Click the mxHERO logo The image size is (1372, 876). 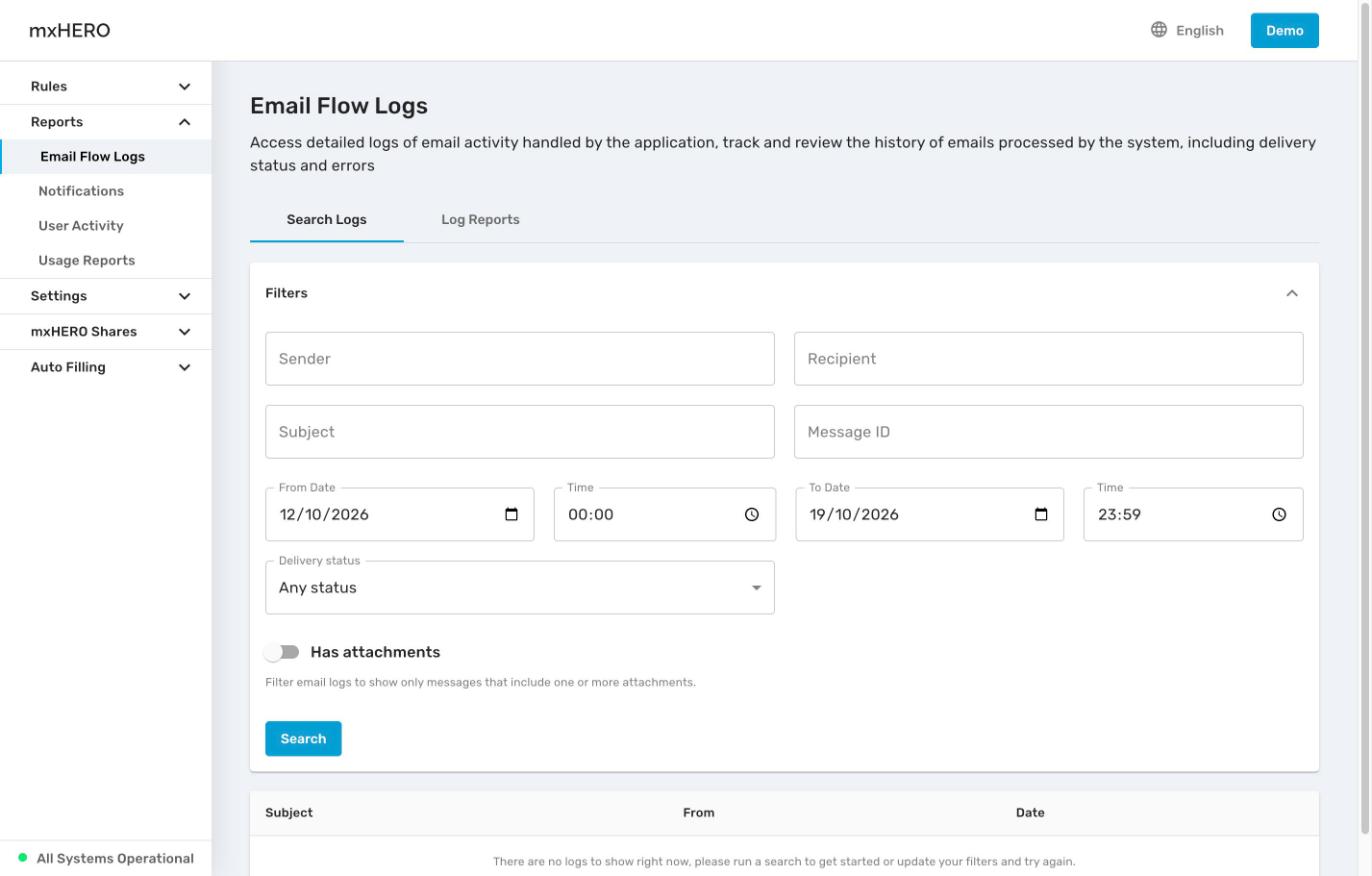[70, 30]
